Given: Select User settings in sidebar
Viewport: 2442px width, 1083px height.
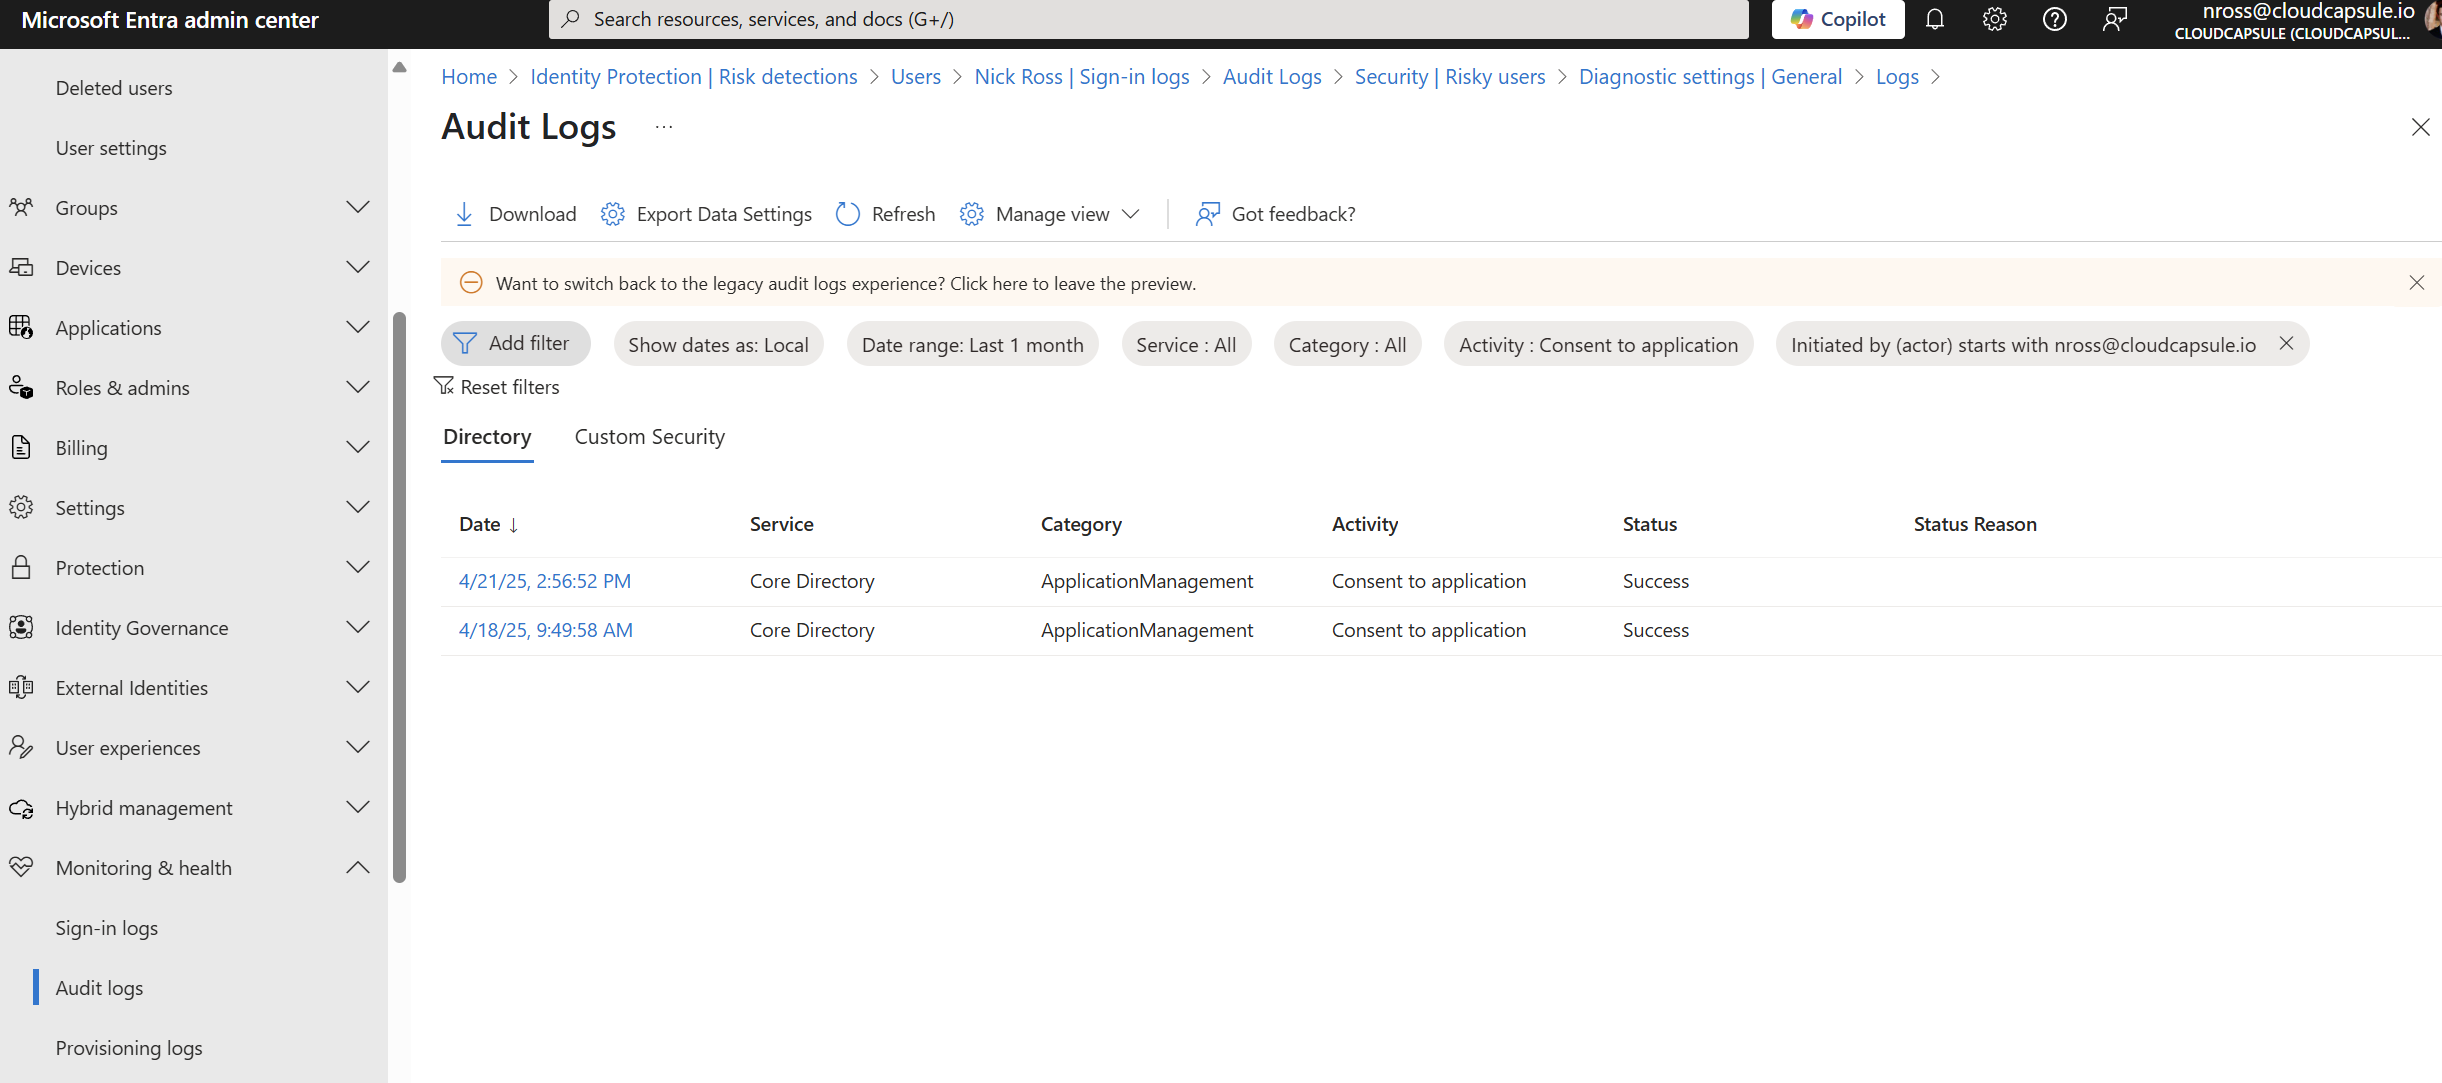Looking at the screenshot, I should point(111,148).
